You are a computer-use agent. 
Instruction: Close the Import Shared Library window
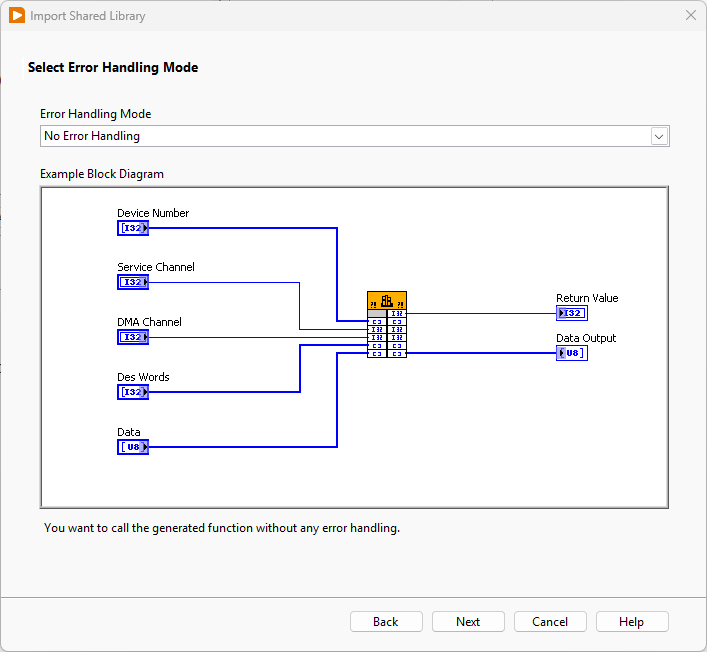tap(690, 16)
